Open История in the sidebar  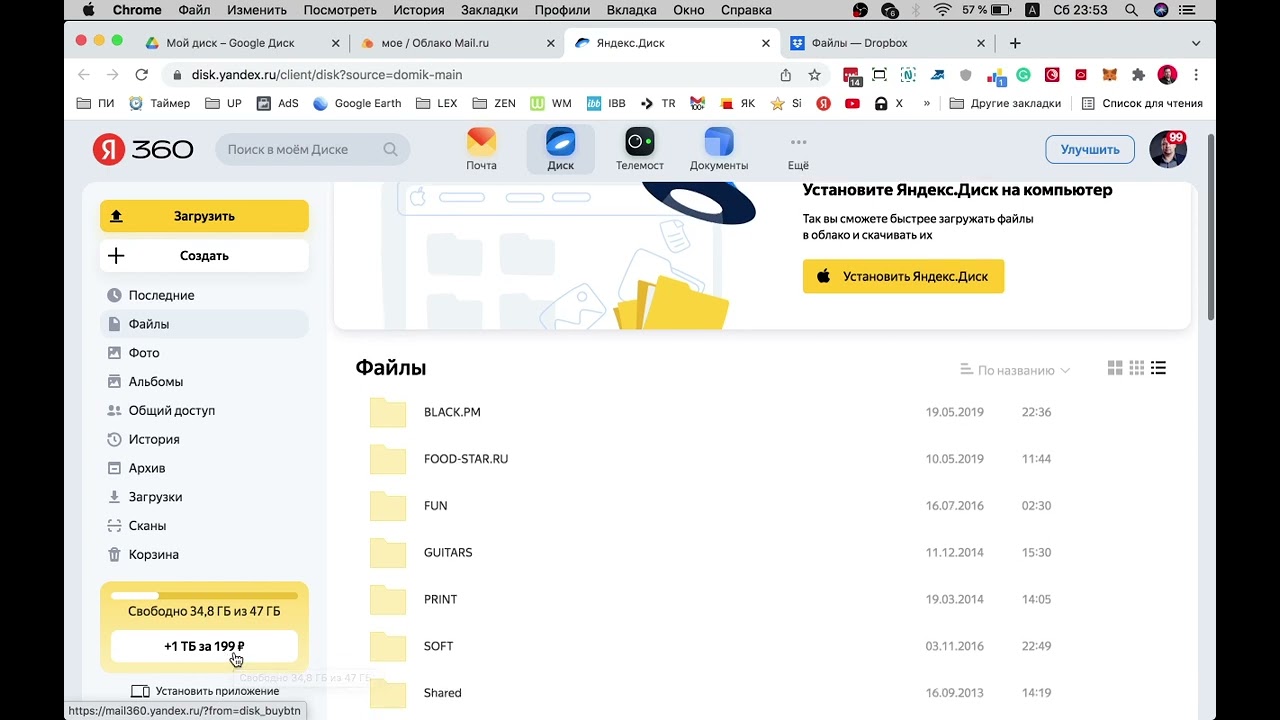coord(204,439)
